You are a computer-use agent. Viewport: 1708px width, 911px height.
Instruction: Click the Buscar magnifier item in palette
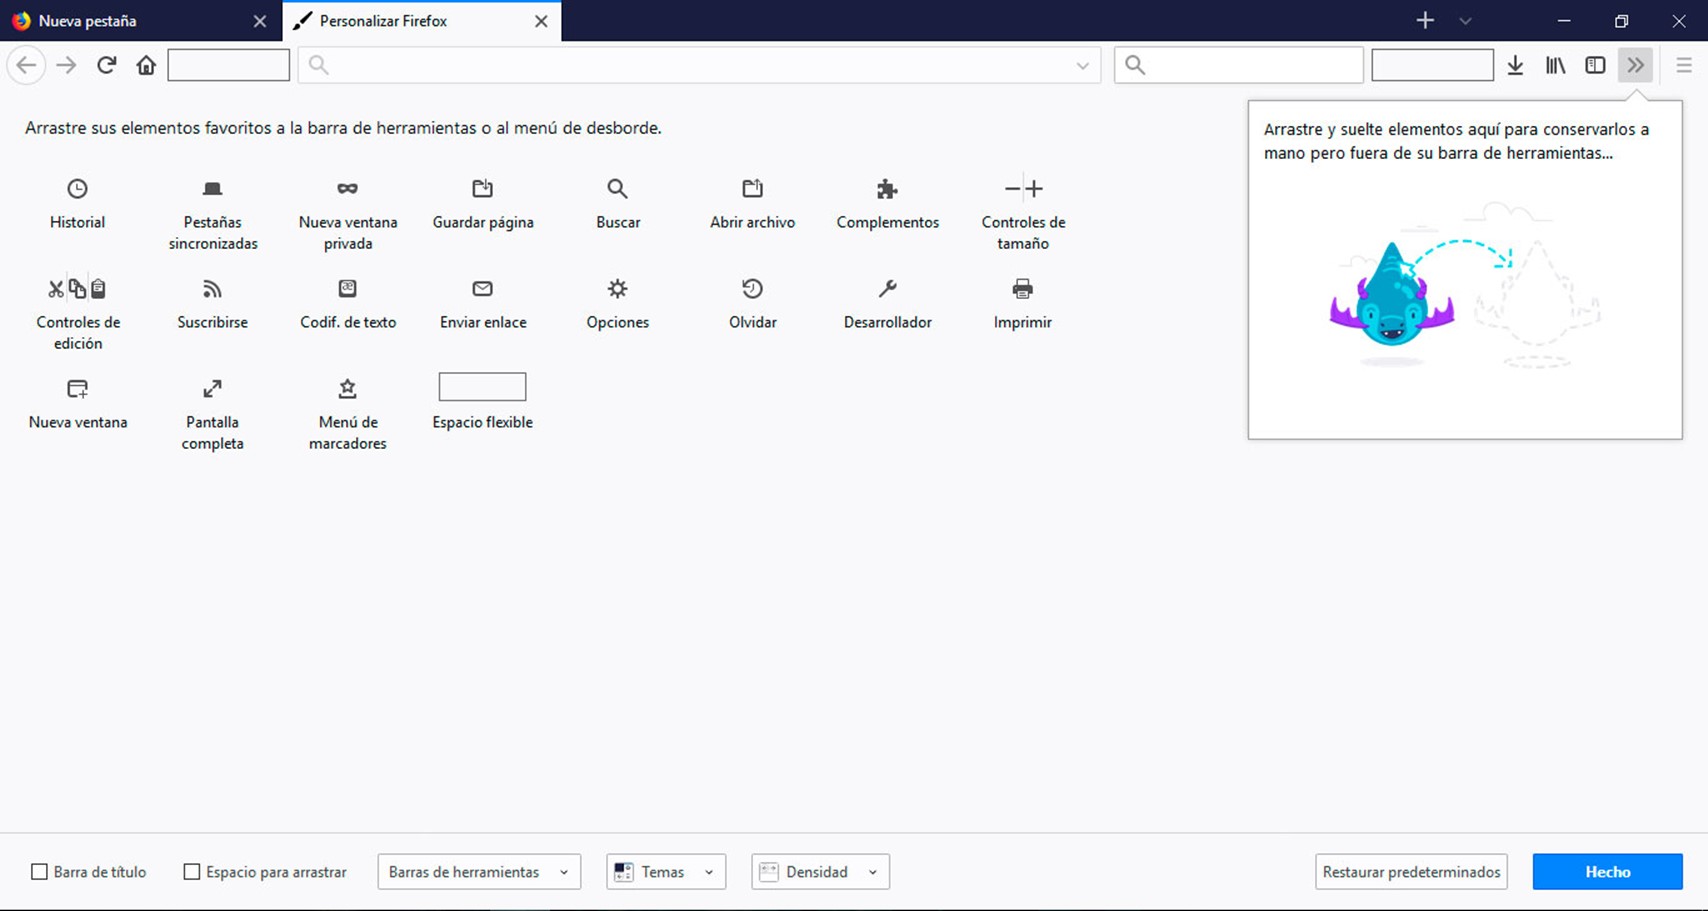coord(617,189)
